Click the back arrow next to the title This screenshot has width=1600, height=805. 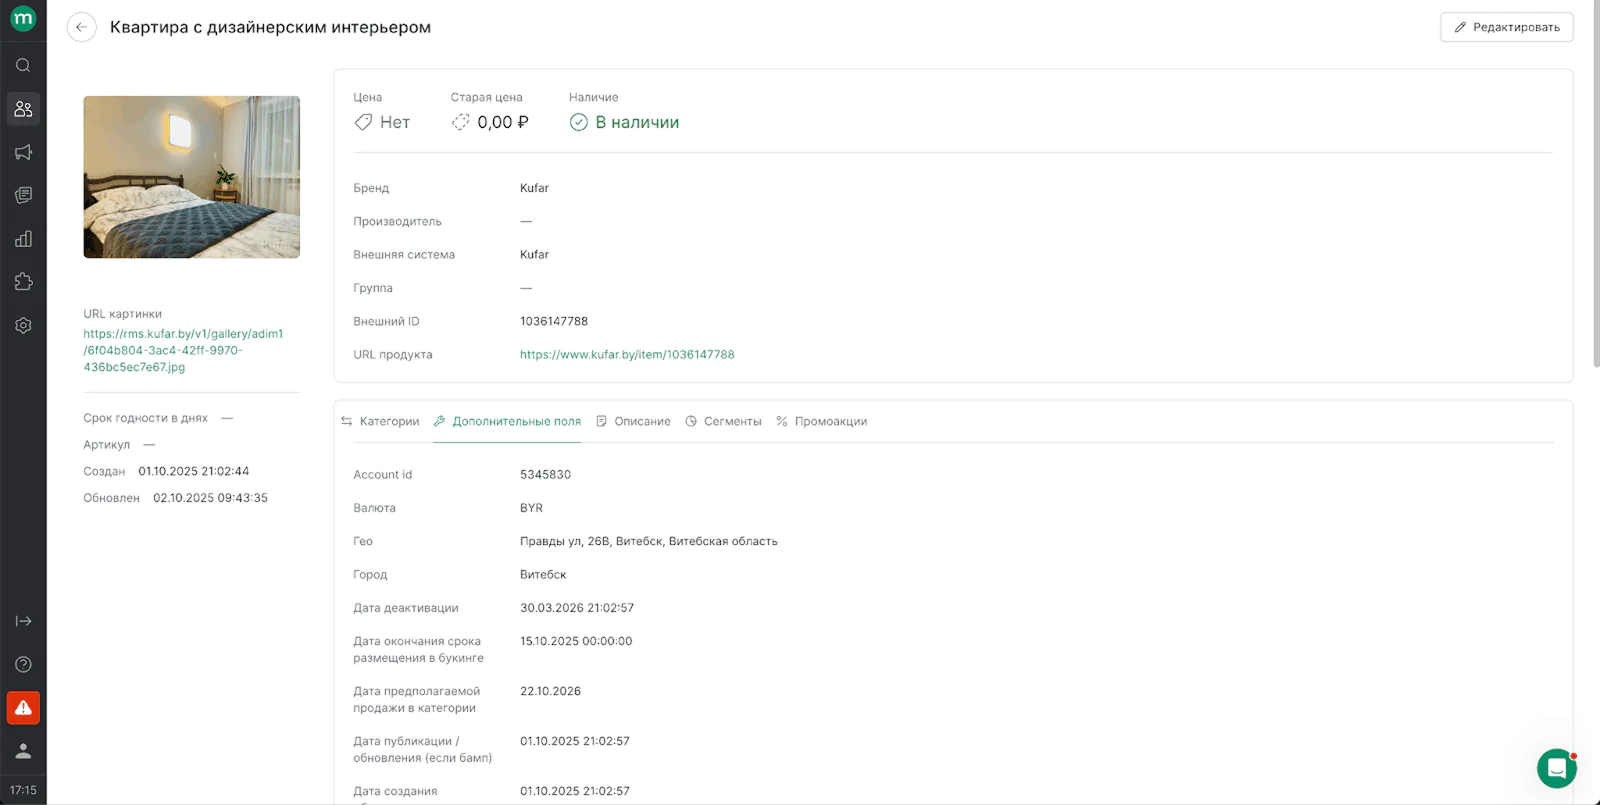coord(81,27)
